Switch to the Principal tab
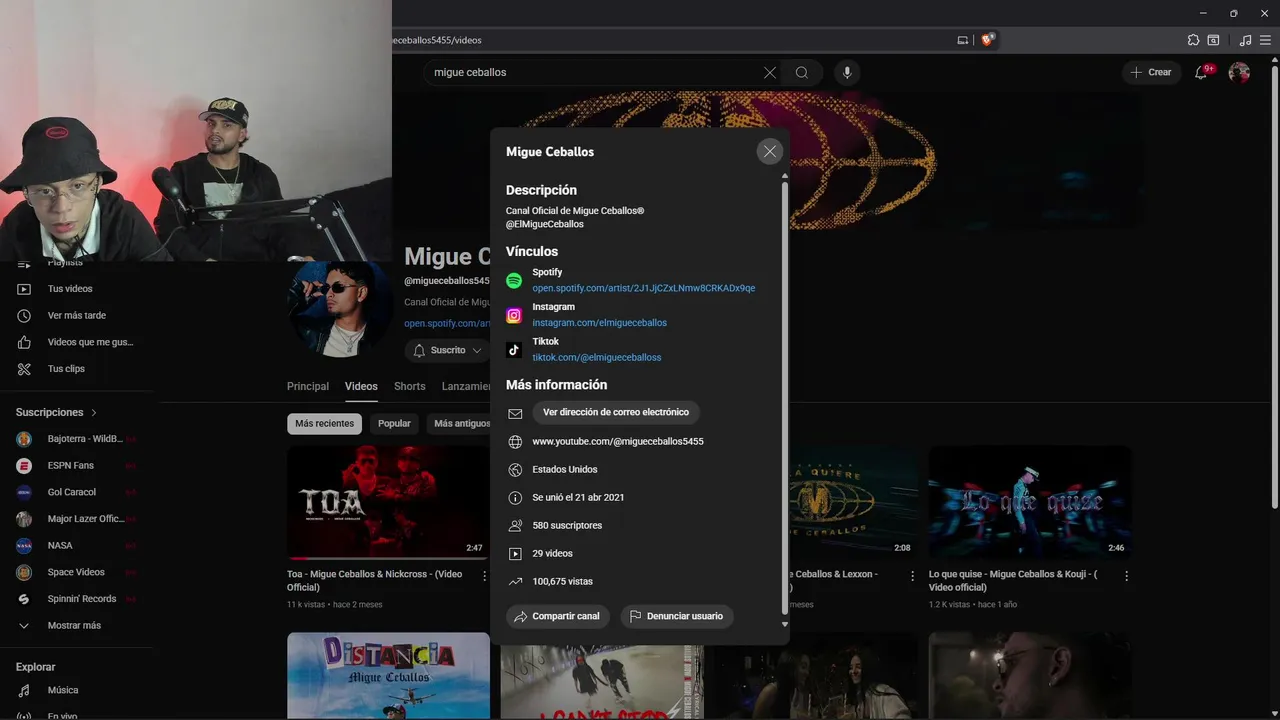The width and height of the screenshot is (1280, 720). coord(308,386)
